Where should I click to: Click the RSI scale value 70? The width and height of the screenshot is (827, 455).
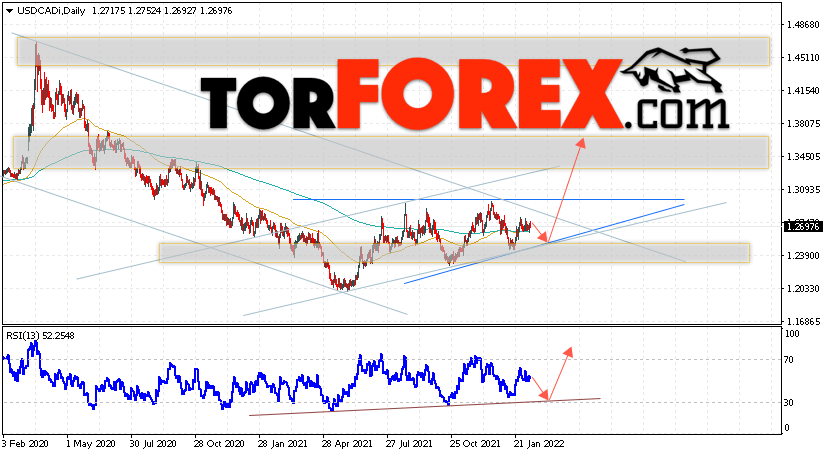[x=789, y=360]
